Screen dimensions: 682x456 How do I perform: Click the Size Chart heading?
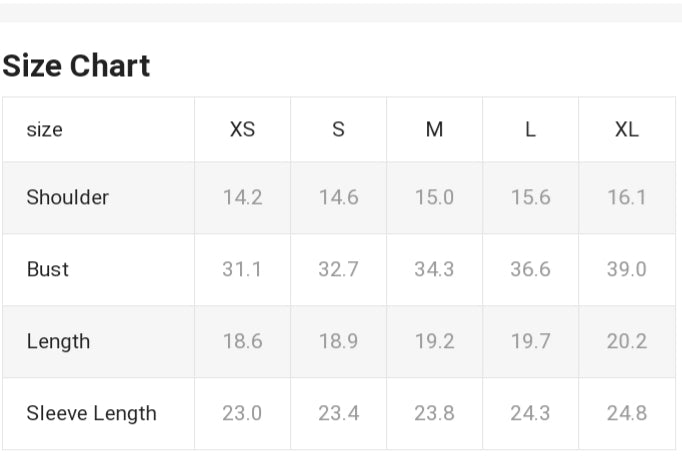[77, 66]
